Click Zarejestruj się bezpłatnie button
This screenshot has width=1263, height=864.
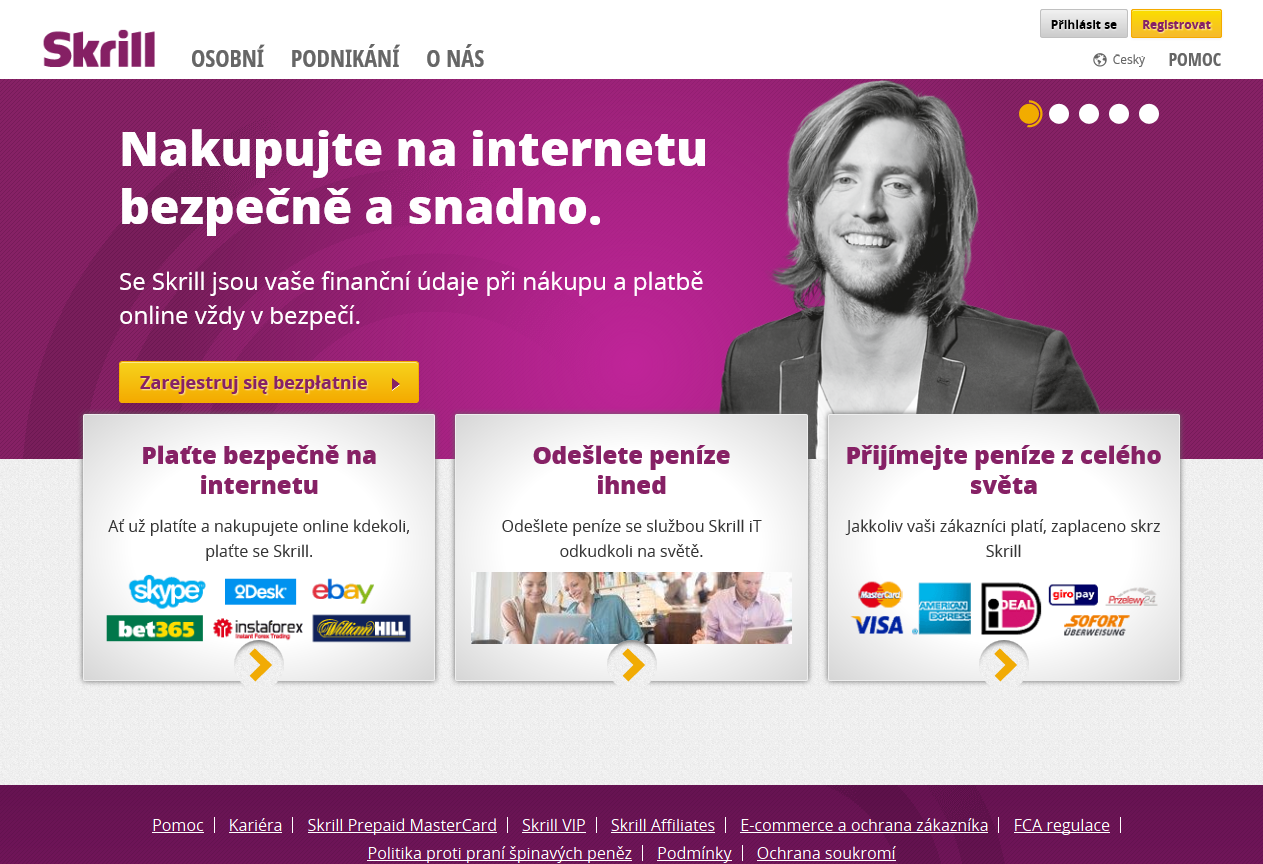coord(269,382)
